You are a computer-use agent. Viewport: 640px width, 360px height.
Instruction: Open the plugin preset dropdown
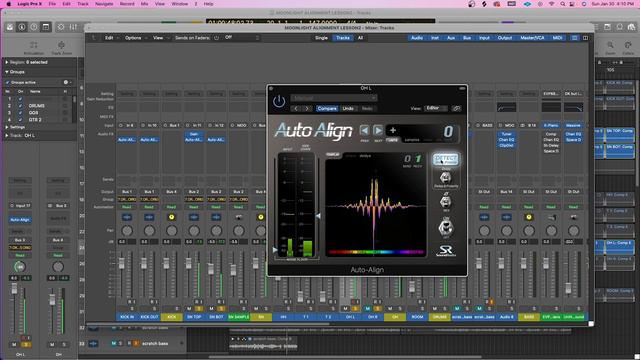pyautogui.click(x=334, y=98)
